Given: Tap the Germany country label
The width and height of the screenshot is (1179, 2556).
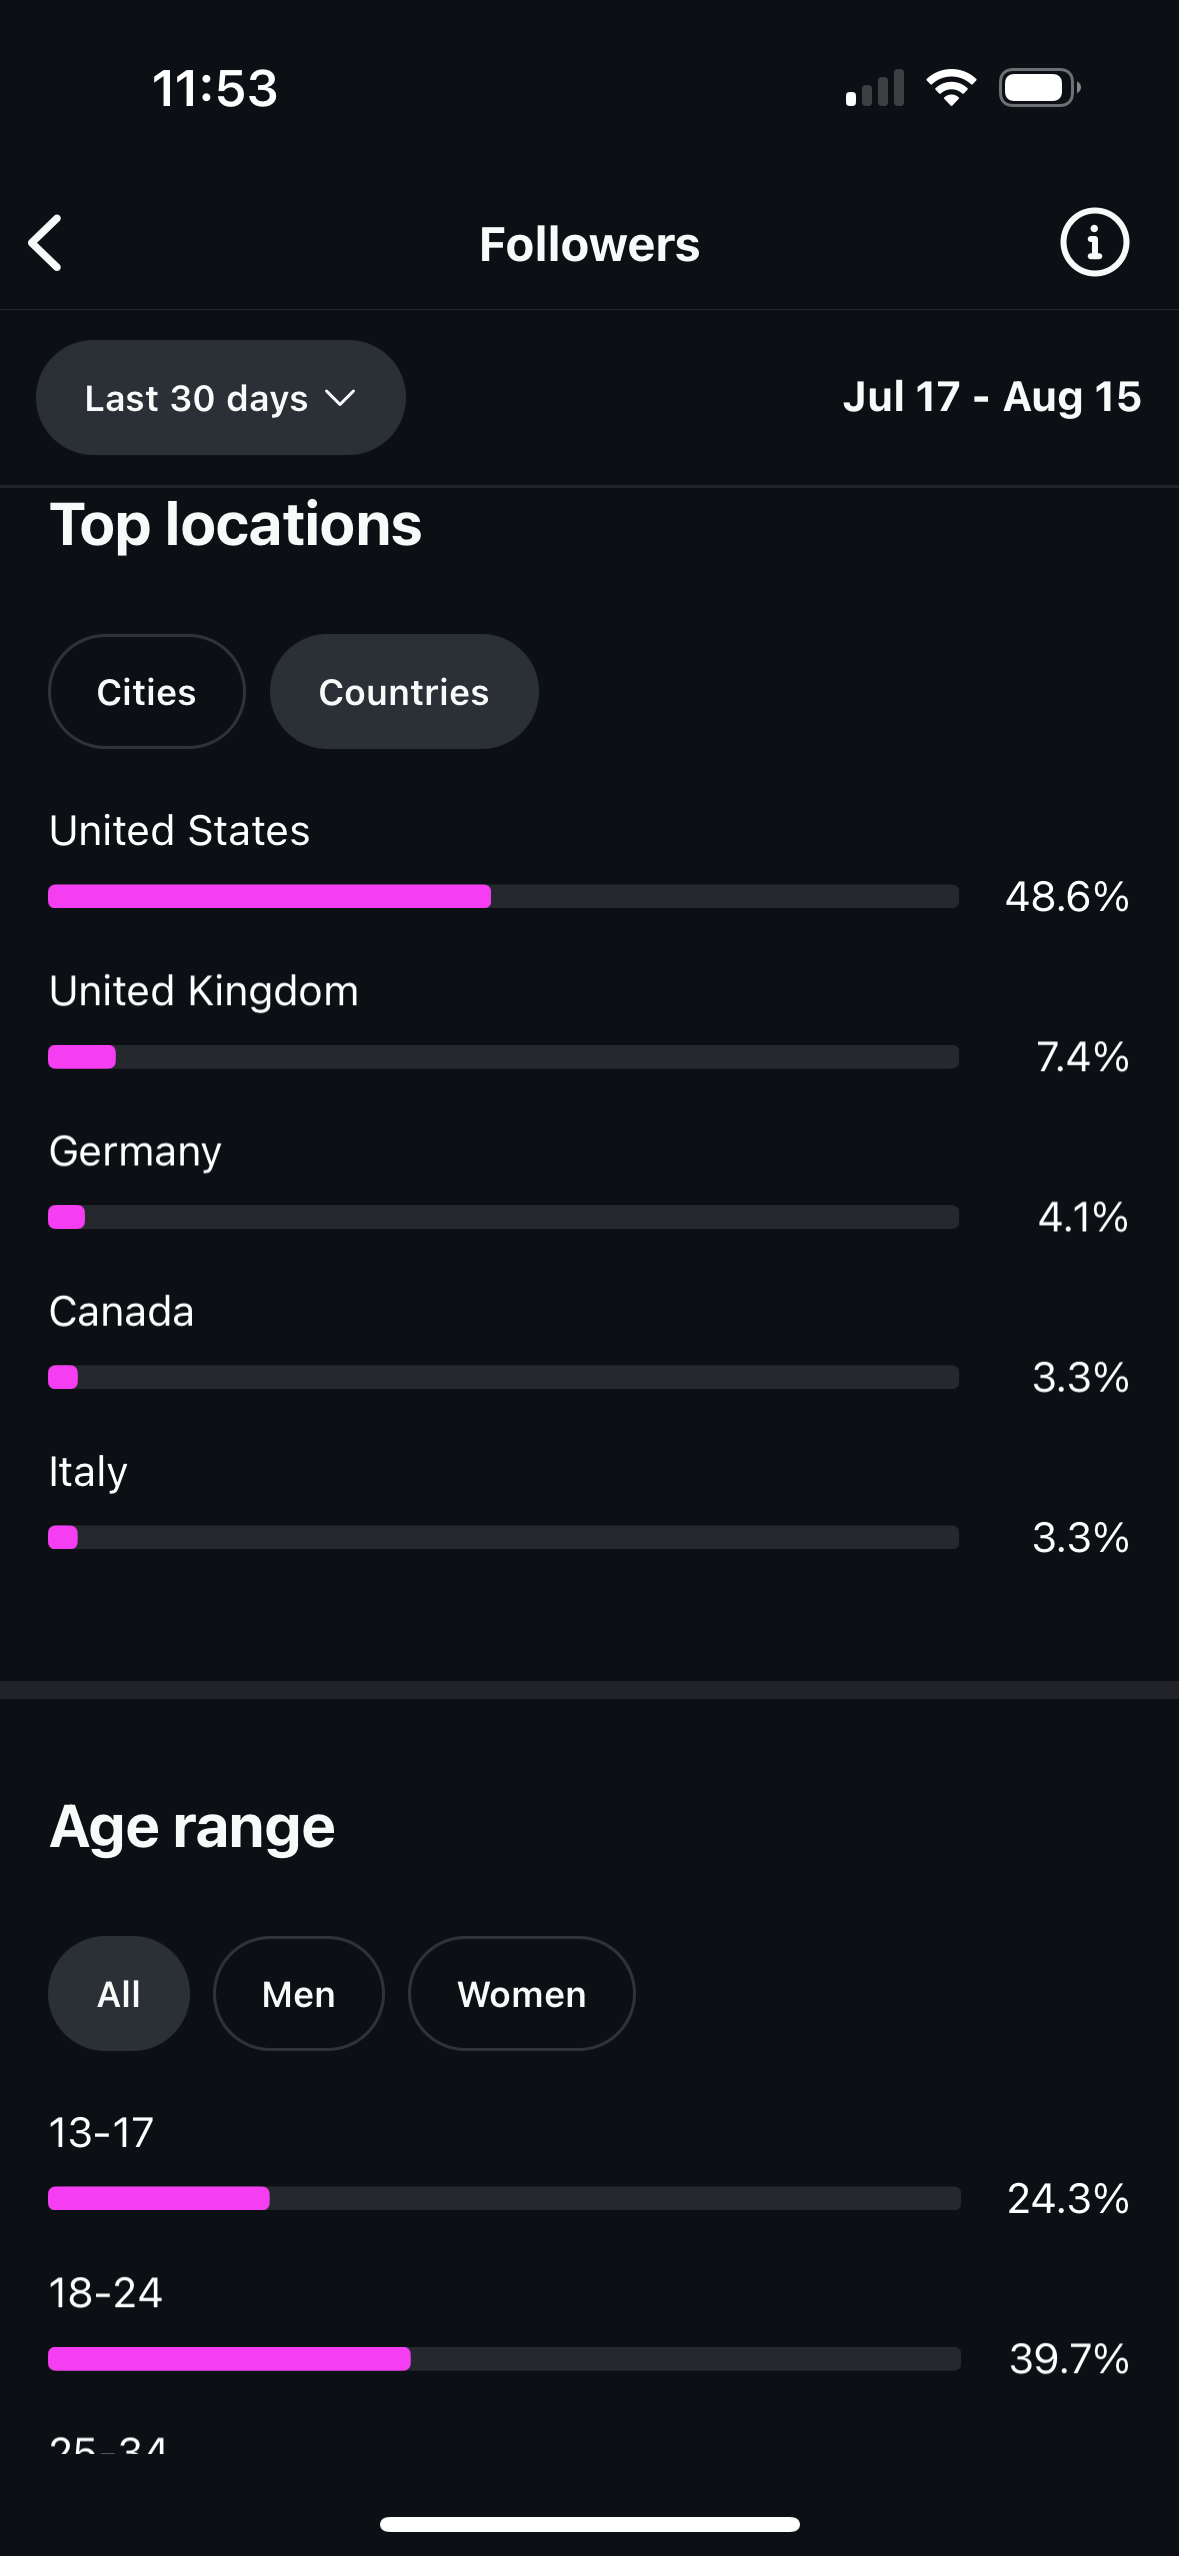Looking at the screenshot, I should click(x=135, y=1152).
